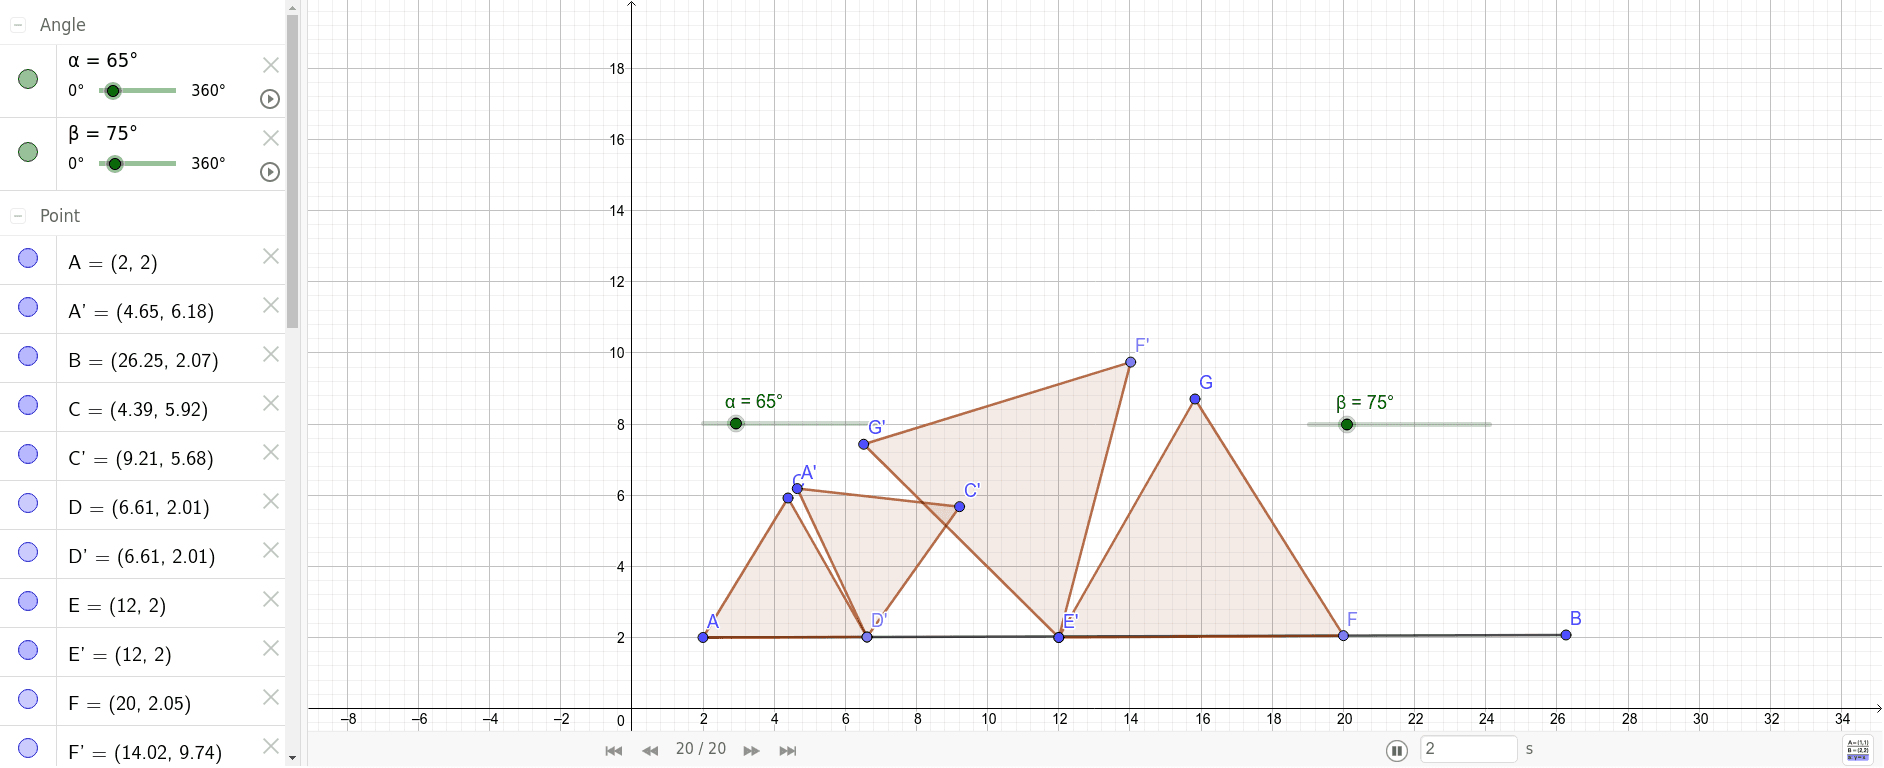Select point F' on the graph
This screenshot has width=1884, height=768.
click(x=1130, y=362)
